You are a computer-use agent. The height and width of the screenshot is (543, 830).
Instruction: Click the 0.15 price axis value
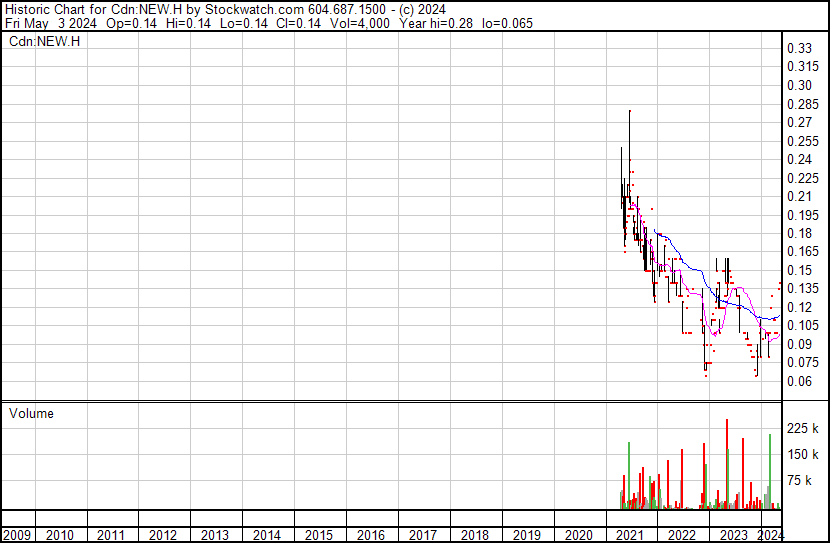tap(799, 270)
